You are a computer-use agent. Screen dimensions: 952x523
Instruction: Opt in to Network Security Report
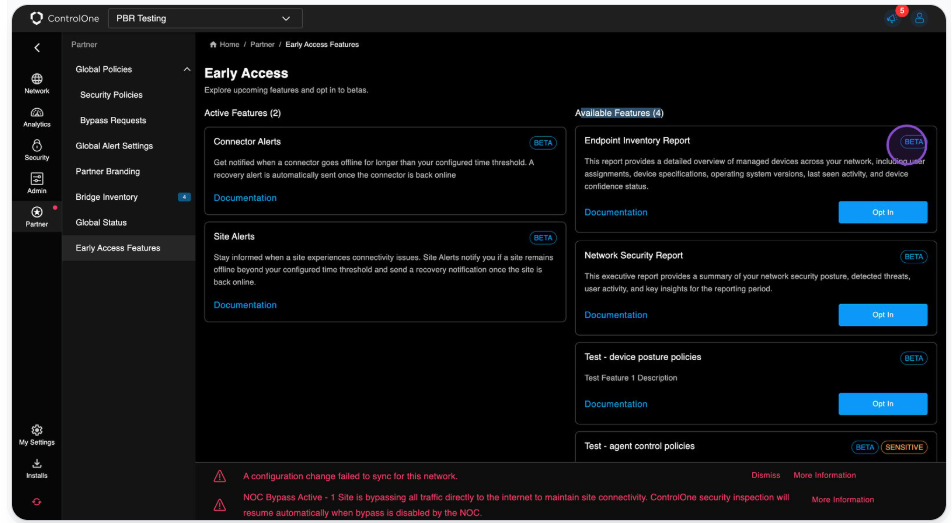[x=883, y=315]
